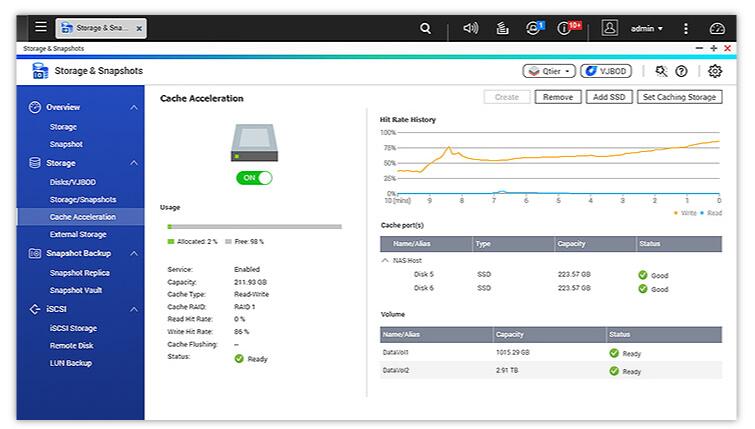Click the Remove button

pyautogui.click(x=558, y=97)
